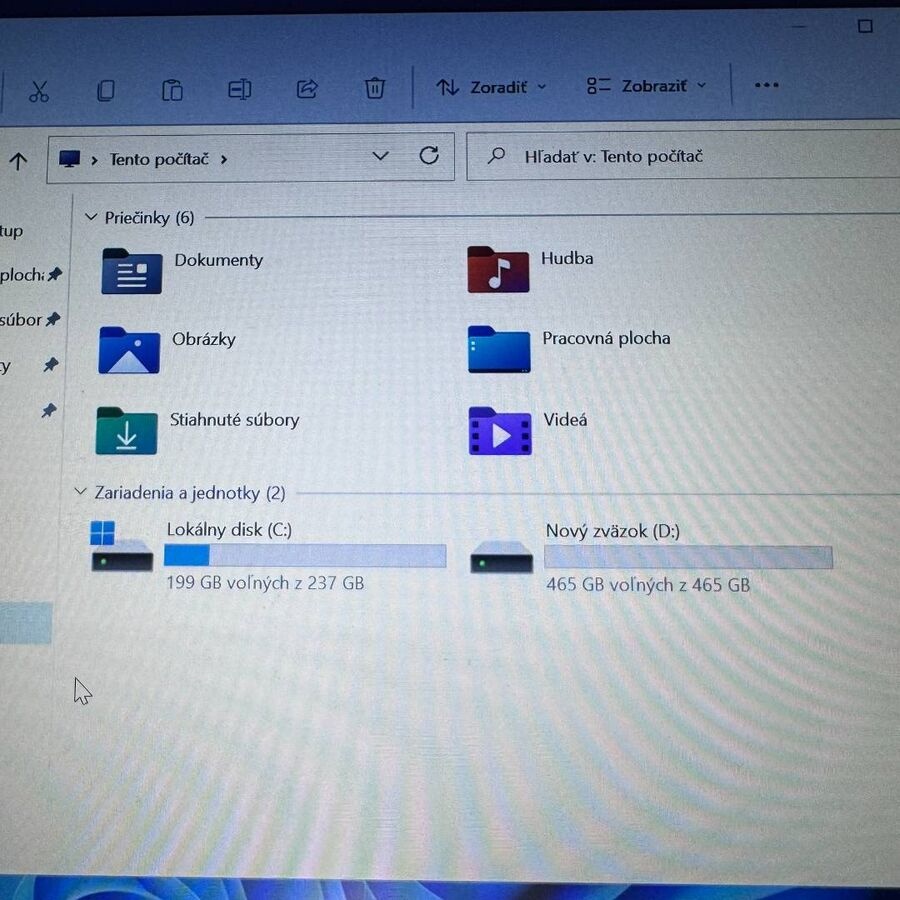Viewport: 900px width, 900px height.
Task: Click the pin icon beside súbor
Action: [53, 319]
